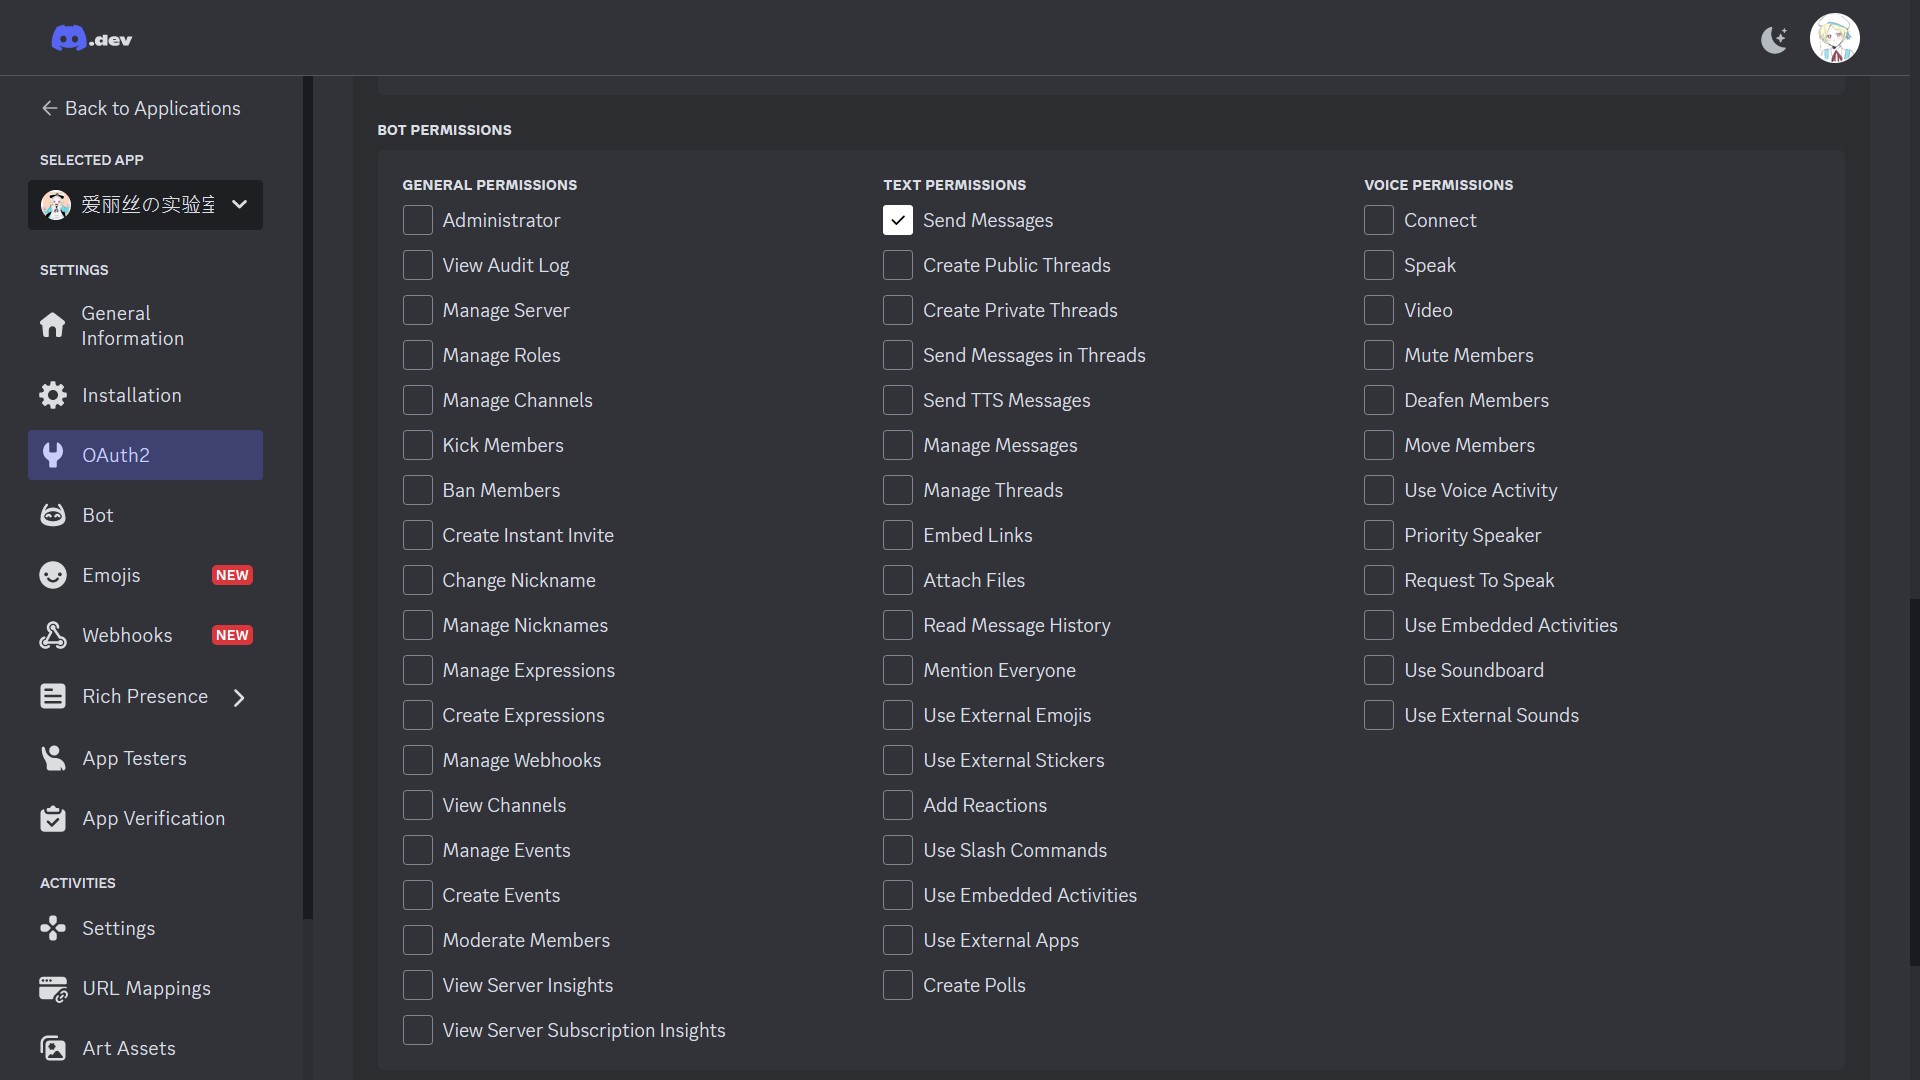Click the Installation gear icon
The height and width of the screenshot is (1080, 1920).
tap(53, 395)
